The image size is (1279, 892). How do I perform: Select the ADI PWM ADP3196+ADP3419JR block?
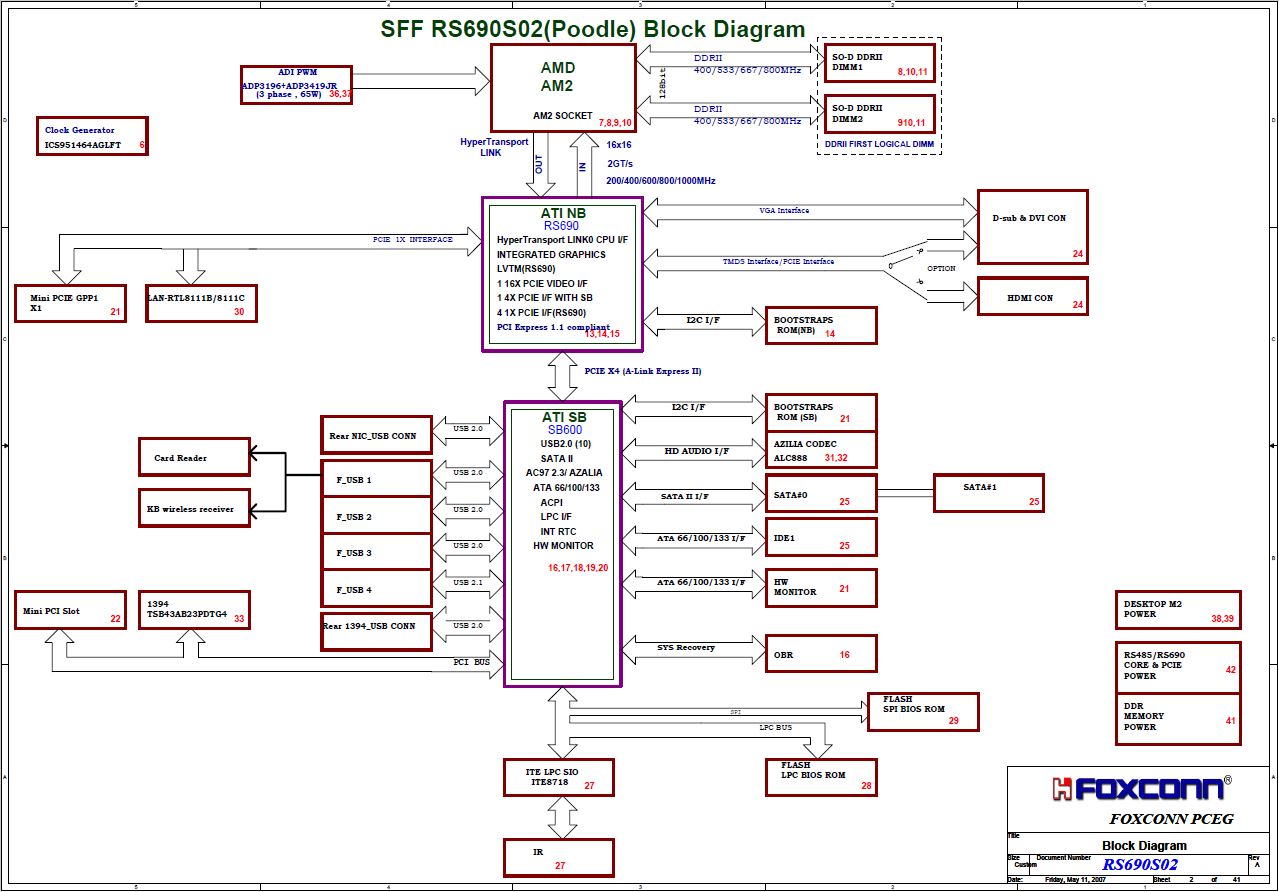(x=297, y=84)
